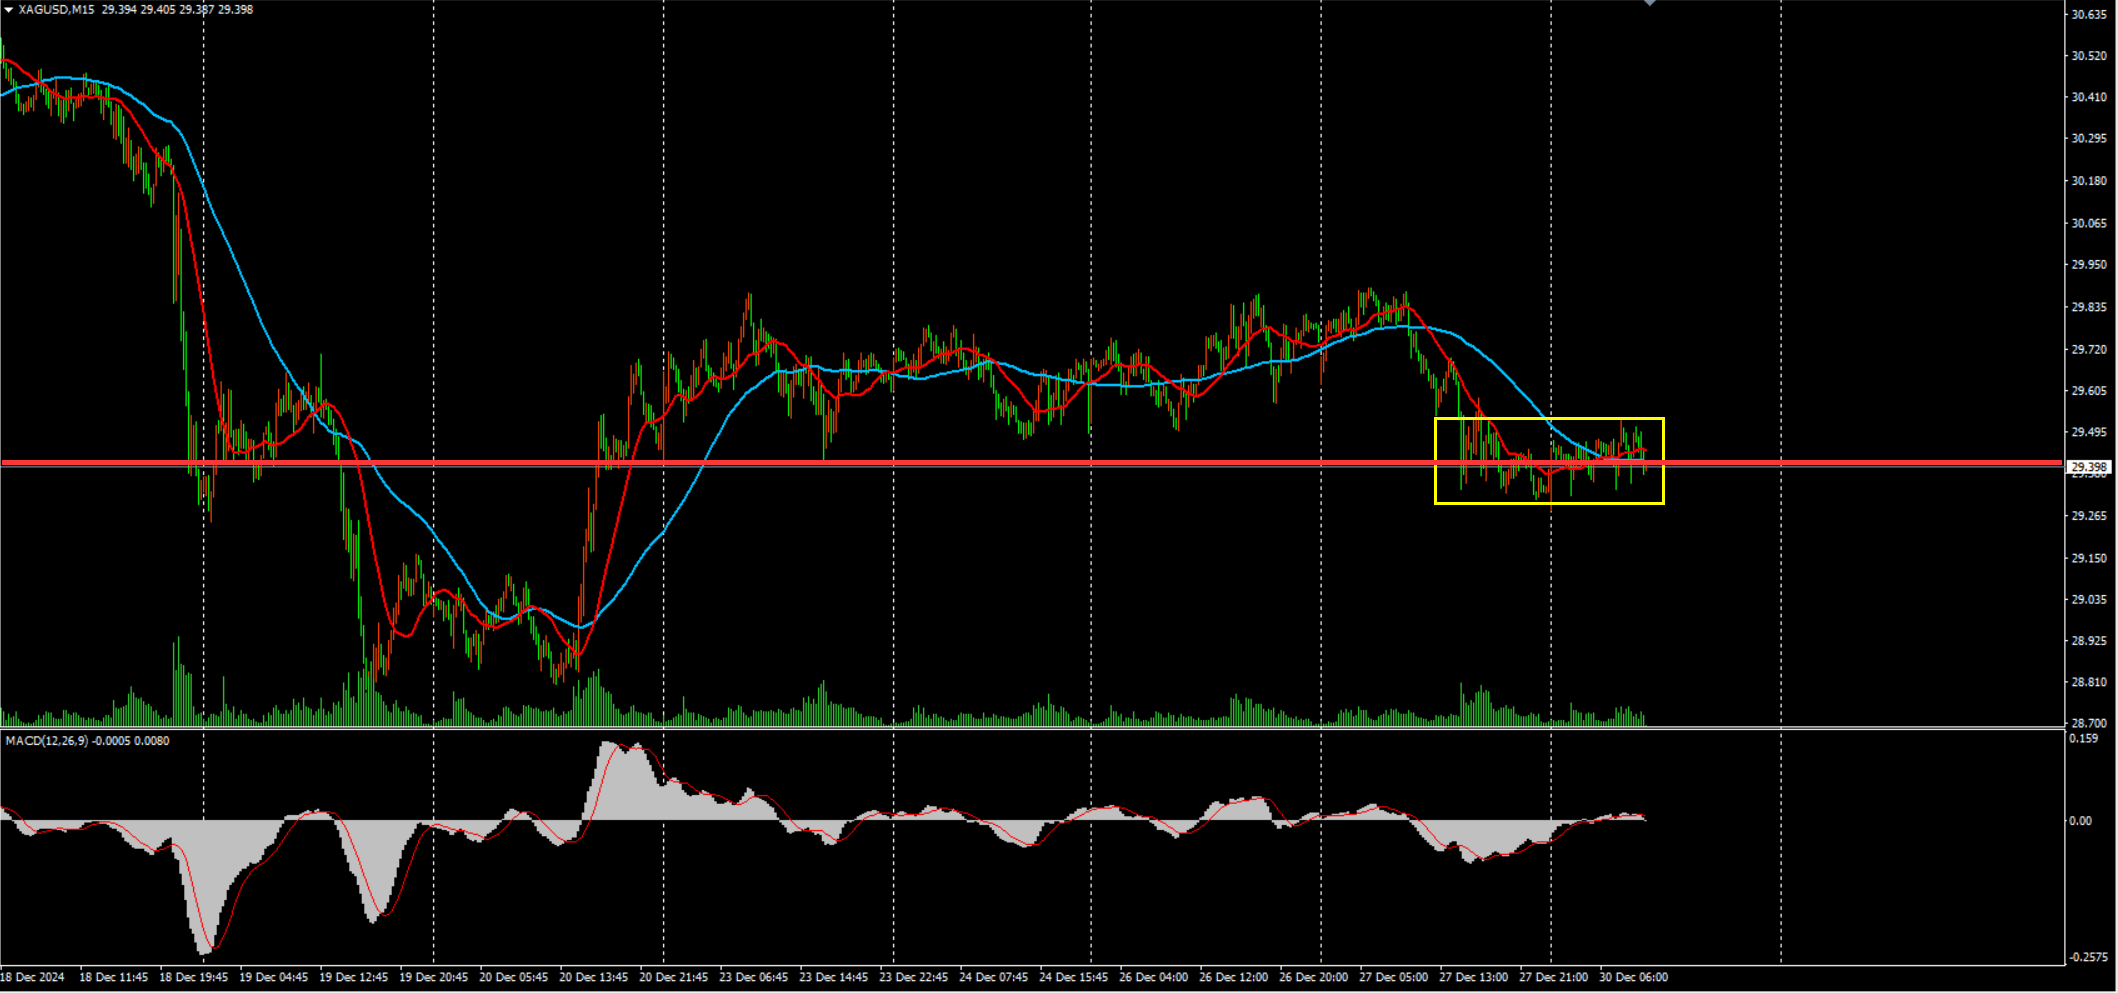Select the XAGUSD,M15 chart title text
The image size is (2118, 993).
click(57, 10)
